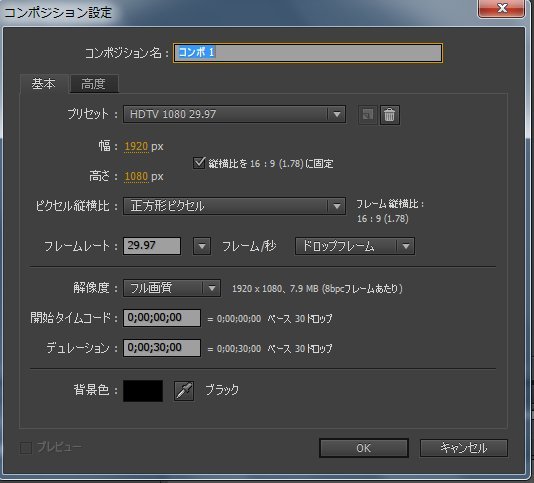Open the ピクセル縦横比 dropdown 正方形ピクセル
Viewport: 534px width, 483px height.
(234, 206)
